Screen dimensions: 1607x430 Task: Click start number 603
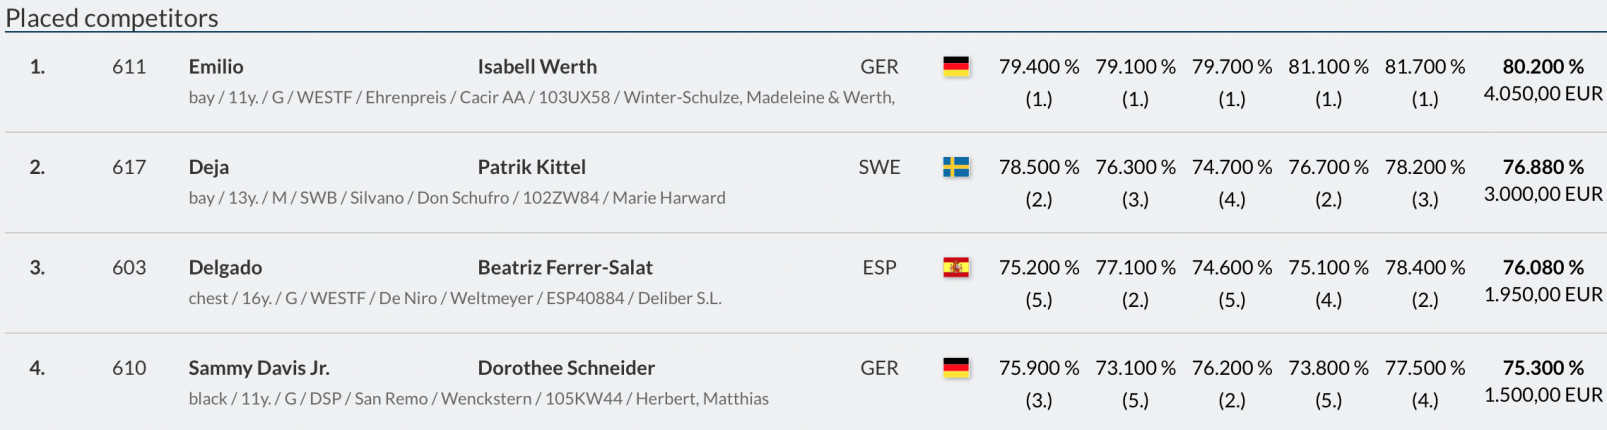coord(129,267)
